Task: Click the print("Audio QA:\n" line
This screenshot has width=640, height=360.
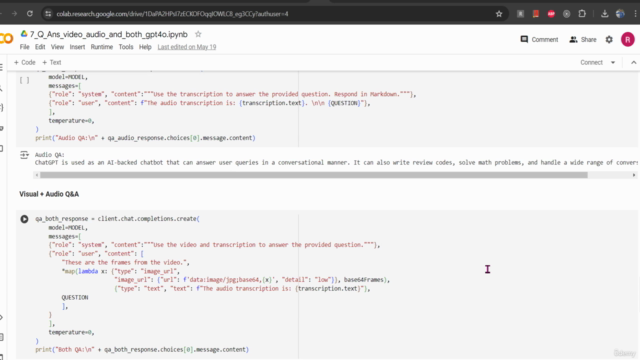Action: (145, 138)
